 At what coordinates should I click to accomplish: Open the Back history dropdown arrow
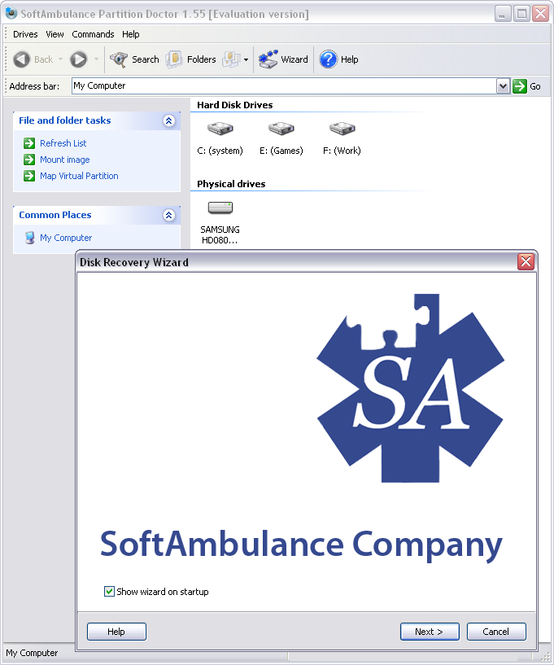point(61,59)
